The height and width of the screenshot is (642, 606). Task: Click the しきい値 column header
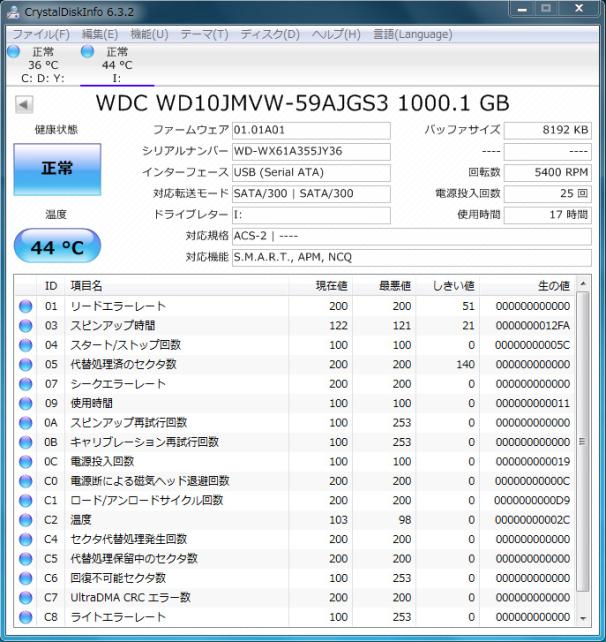(448, 286)
